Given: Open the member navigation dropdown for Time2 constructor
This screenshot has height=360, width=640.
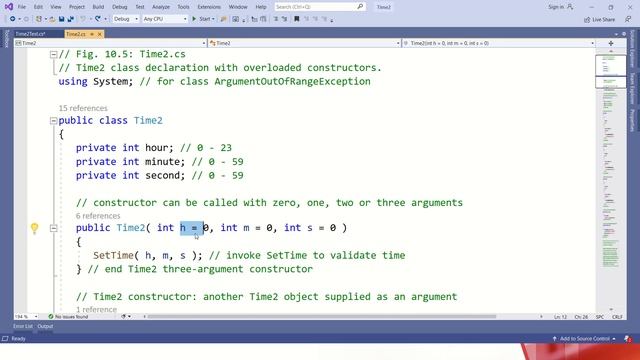Looking at the screenshot, I should click(499, 43).
